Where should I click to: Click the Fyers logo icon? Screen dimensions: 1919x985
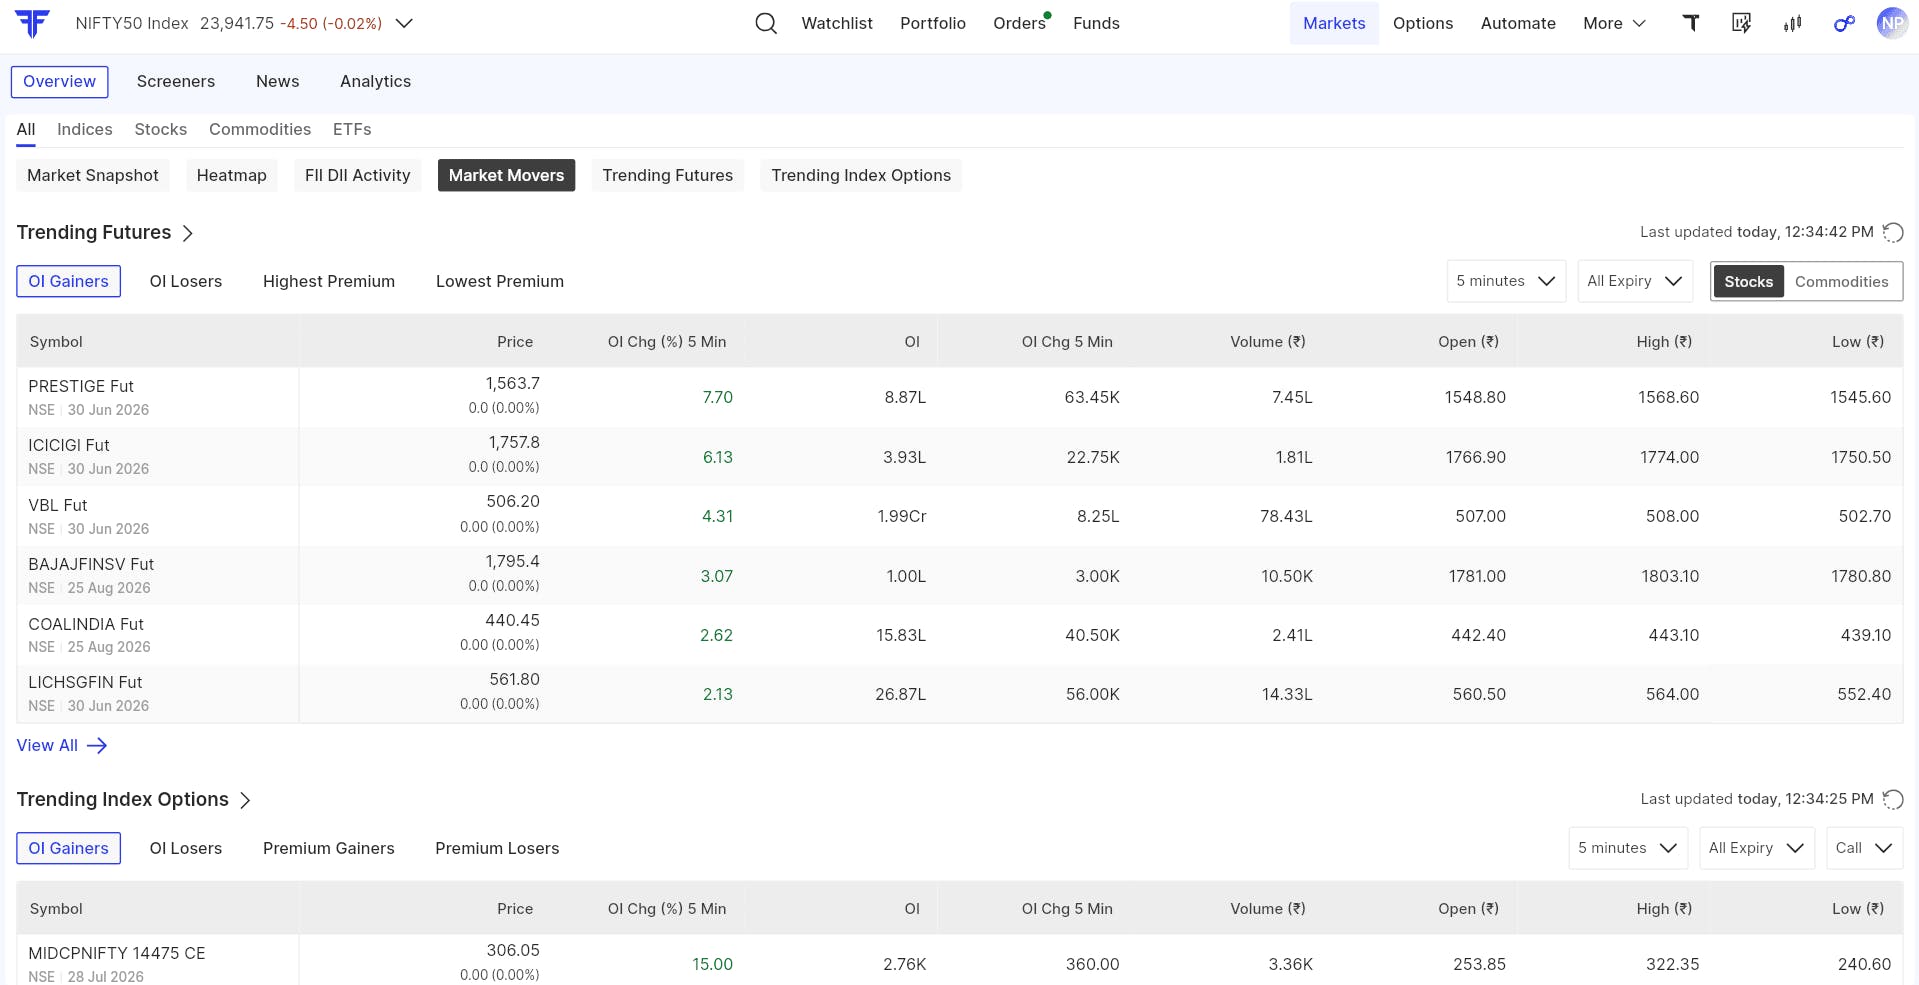click(x=32, y=23)
